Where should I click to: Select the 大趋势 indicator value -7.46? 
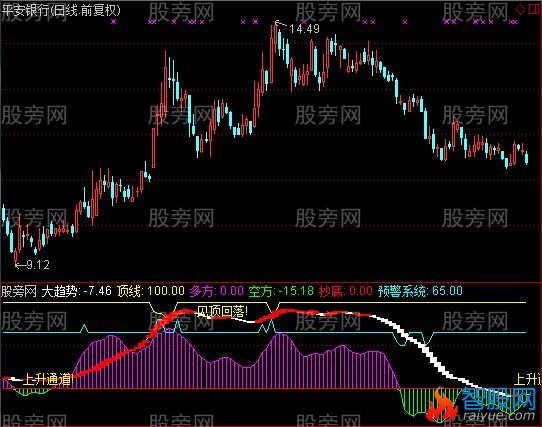97,291
